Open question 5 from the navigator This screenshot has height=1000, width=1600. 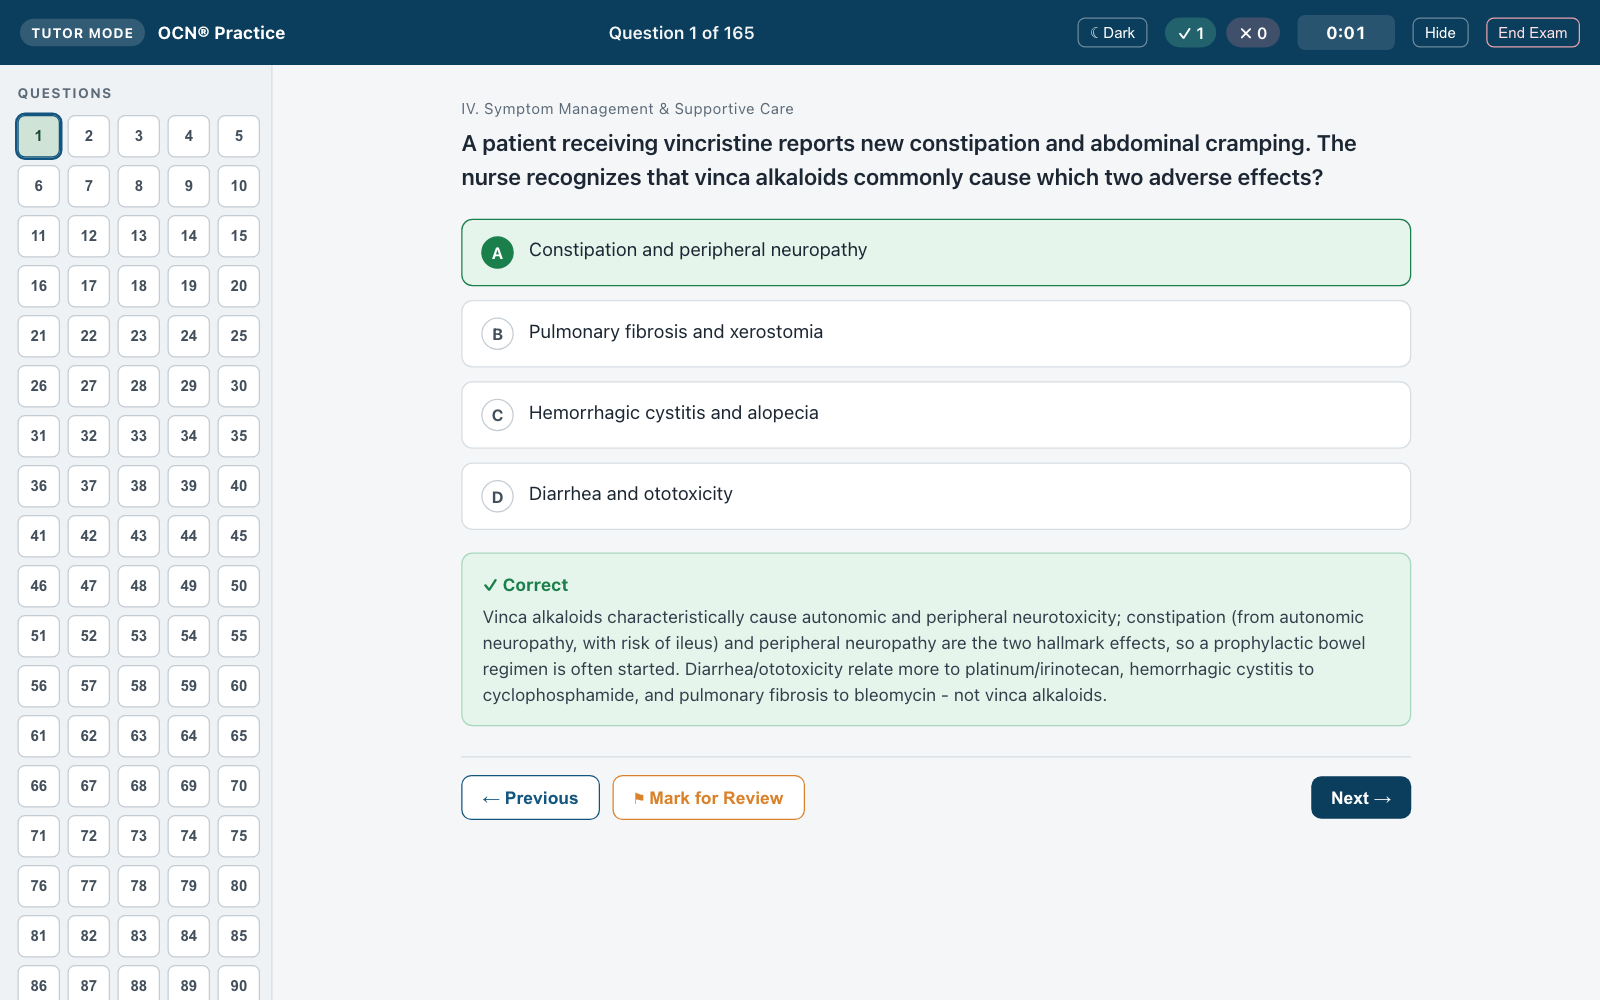click(x=239, y=136)
